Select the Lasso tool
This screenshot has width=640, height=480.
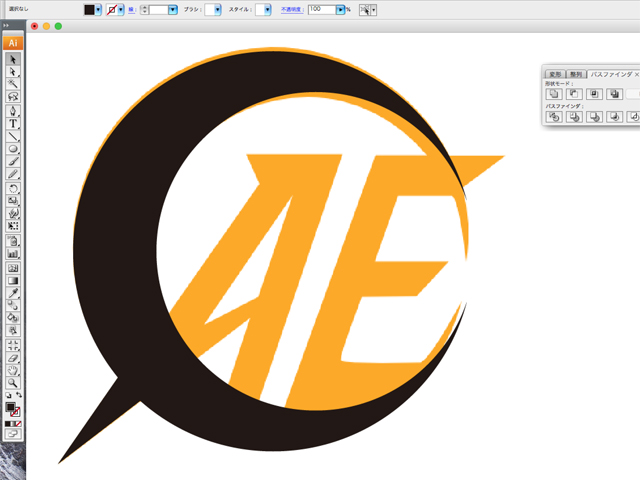[13, 96]
